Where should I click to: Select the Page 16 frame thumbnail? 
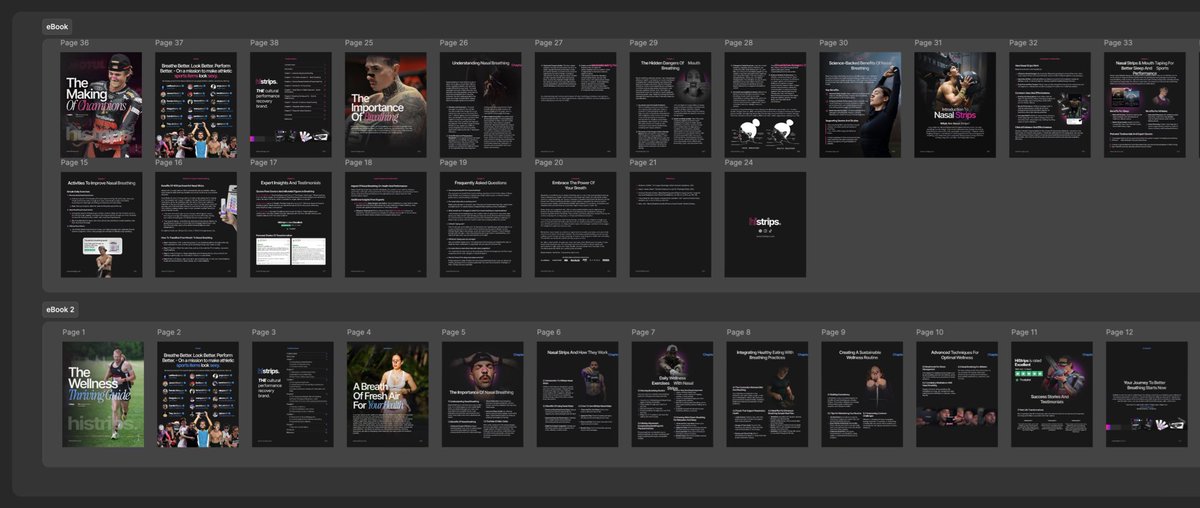click(196, 224)
